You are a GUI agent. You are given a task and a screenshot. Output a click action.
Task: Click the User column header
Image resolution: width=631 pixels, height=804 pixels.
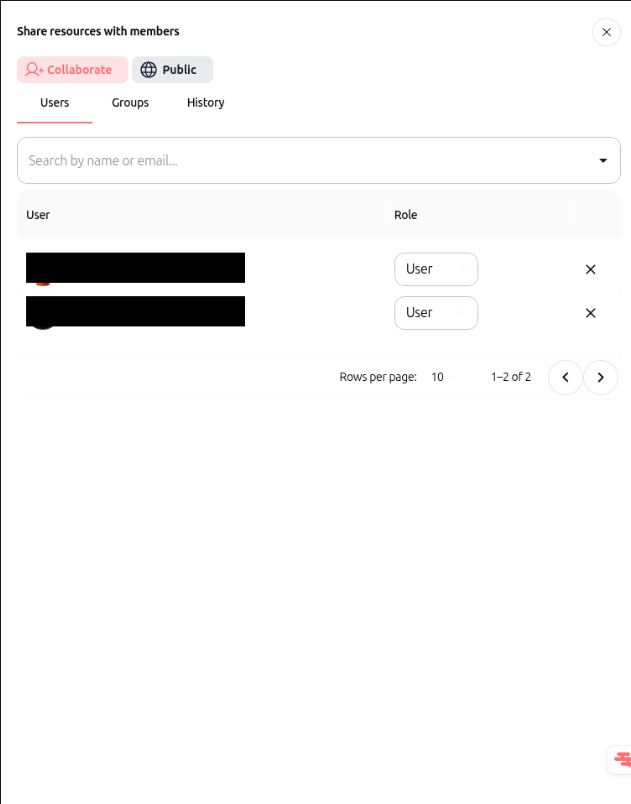tap(38, 215)
